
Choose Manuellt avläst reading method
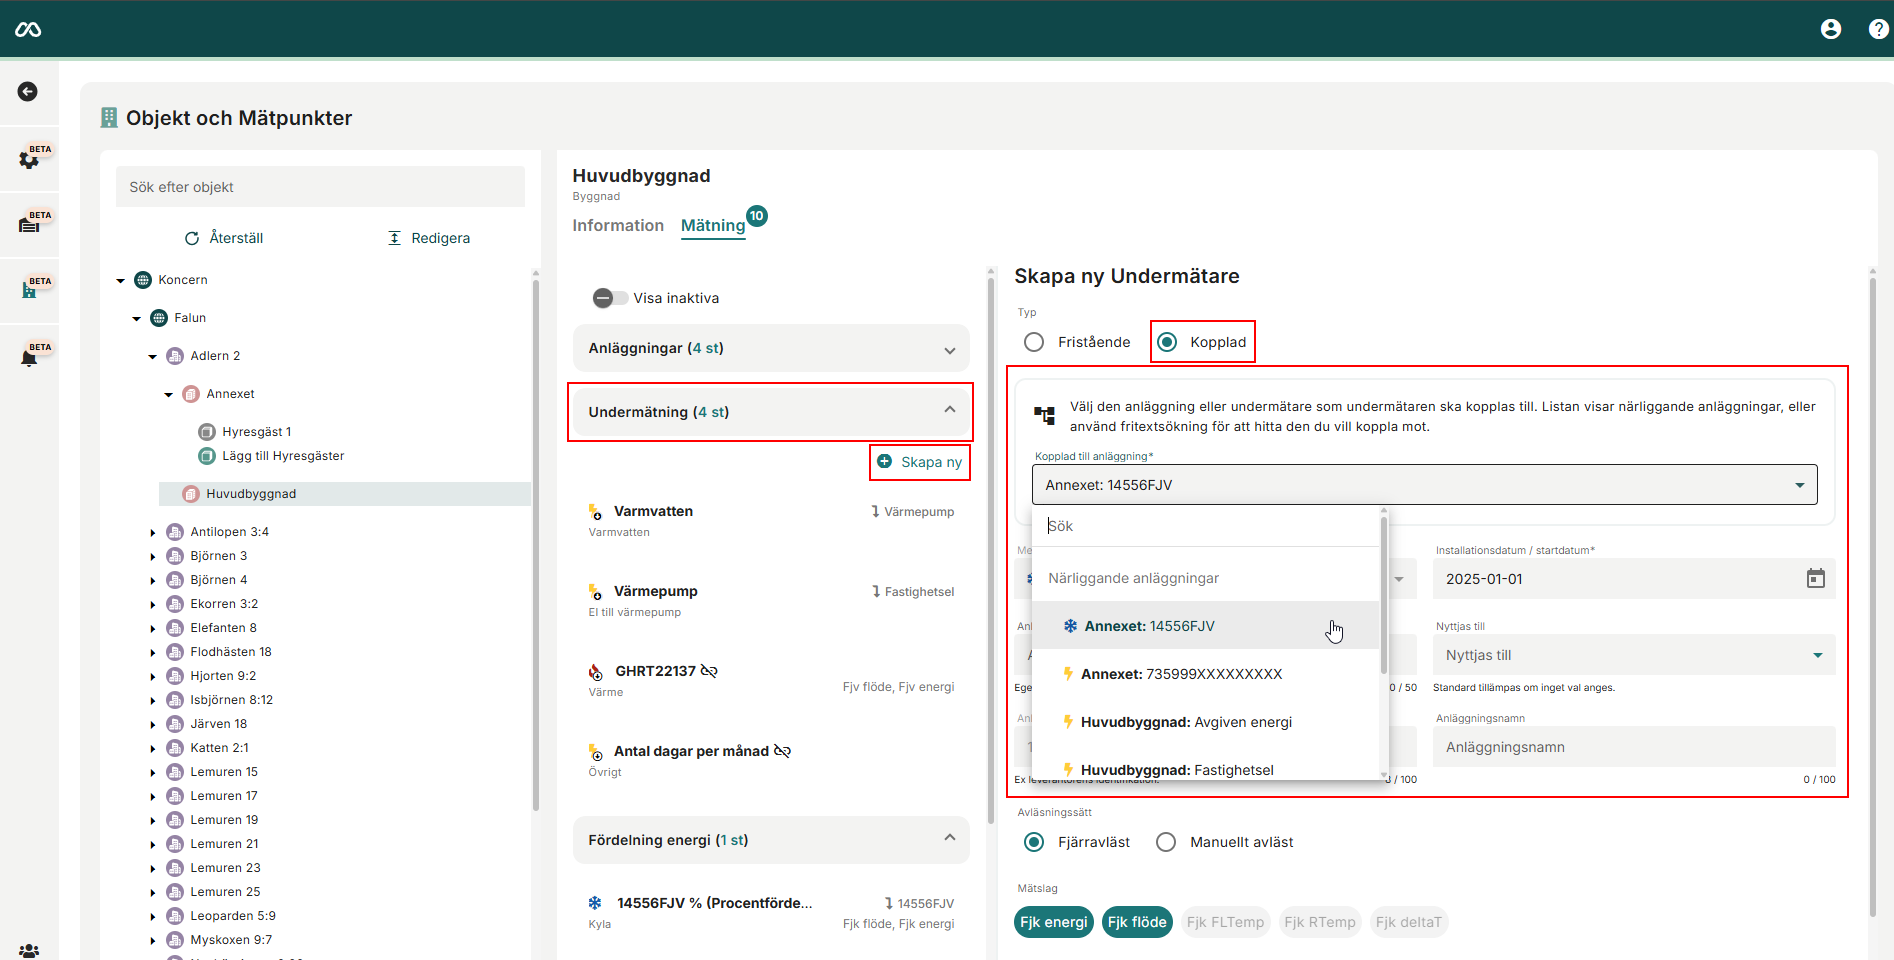pyautogui.click(x=1166, y=842)
